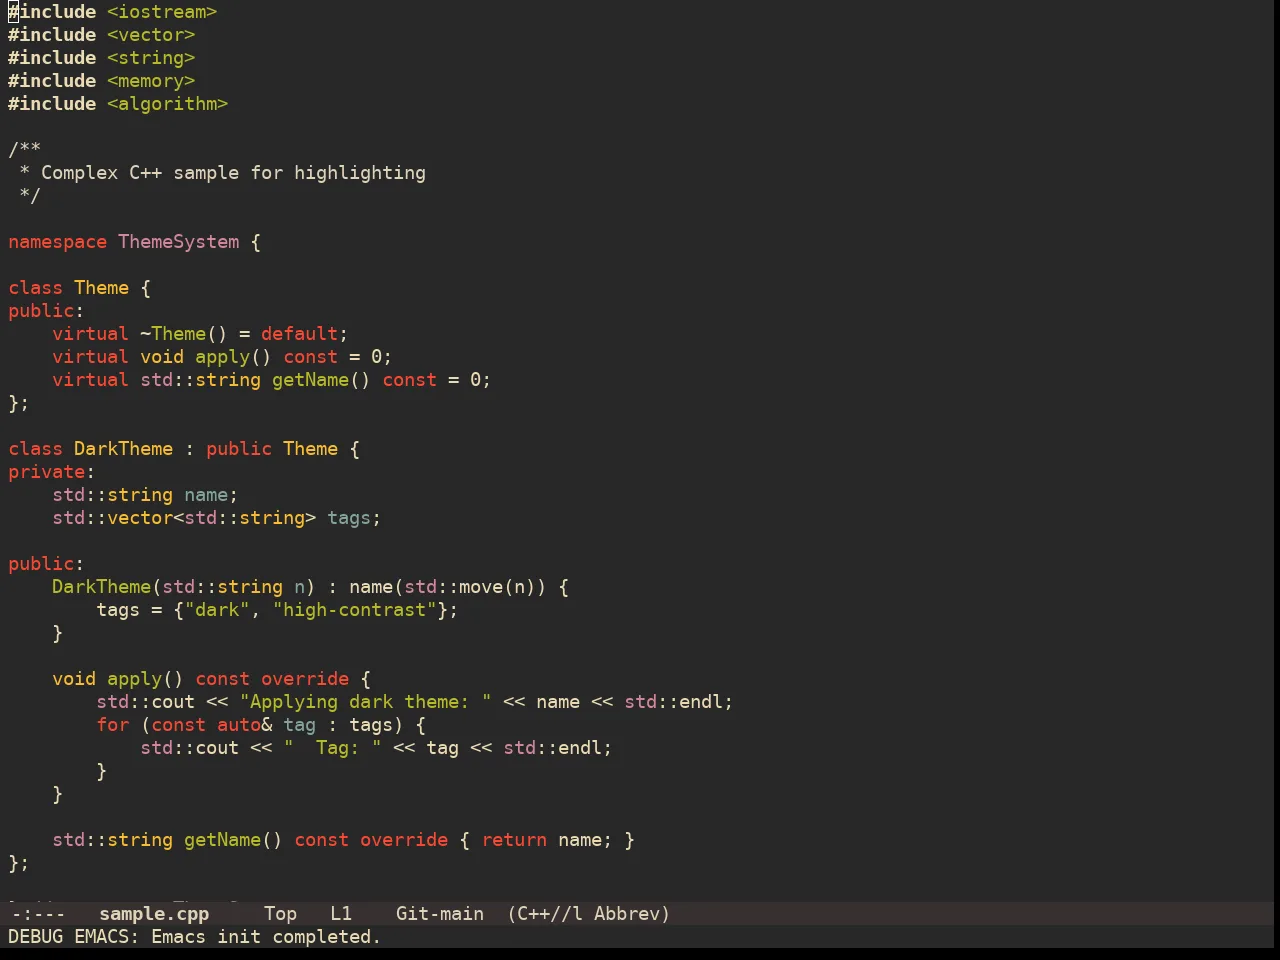This screenshot has width=1280, height=960.
Task: Click the 'tags;' vector member declaration
Action: point(354,518)
